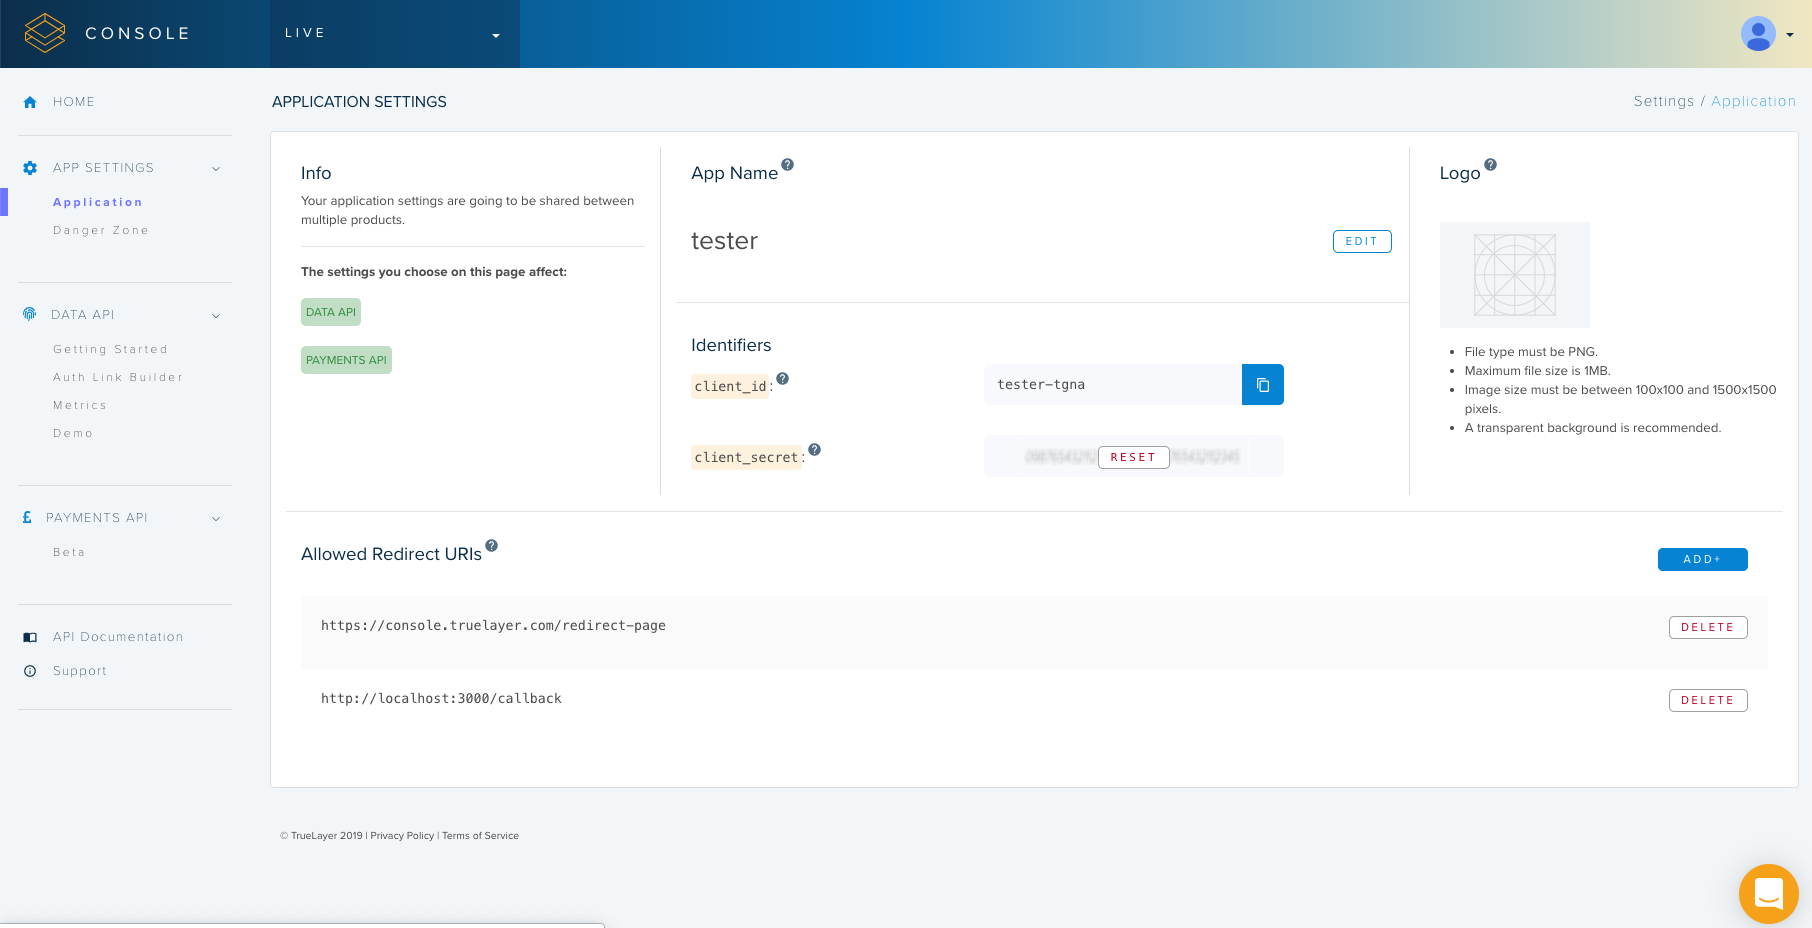Open the Terms of Service link
The image size is (1812, 928).
[480, 836]
